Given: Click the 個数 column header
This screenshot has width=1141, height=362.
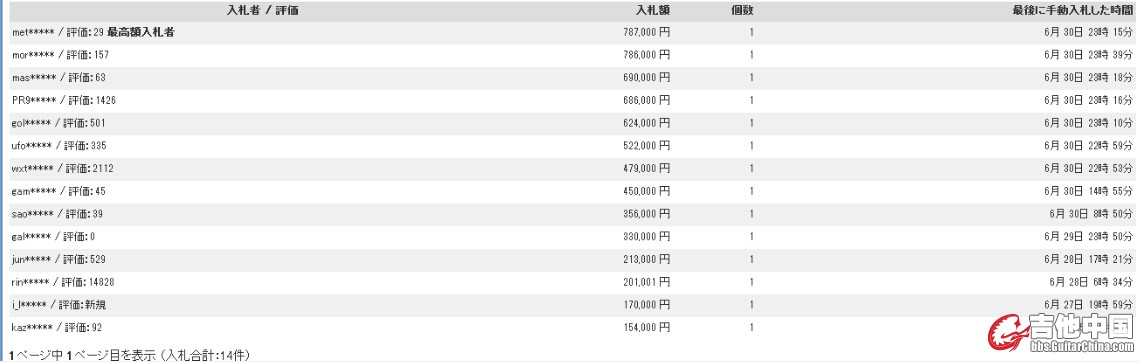Looking at the screenshot, I should [x=742, y=10].
